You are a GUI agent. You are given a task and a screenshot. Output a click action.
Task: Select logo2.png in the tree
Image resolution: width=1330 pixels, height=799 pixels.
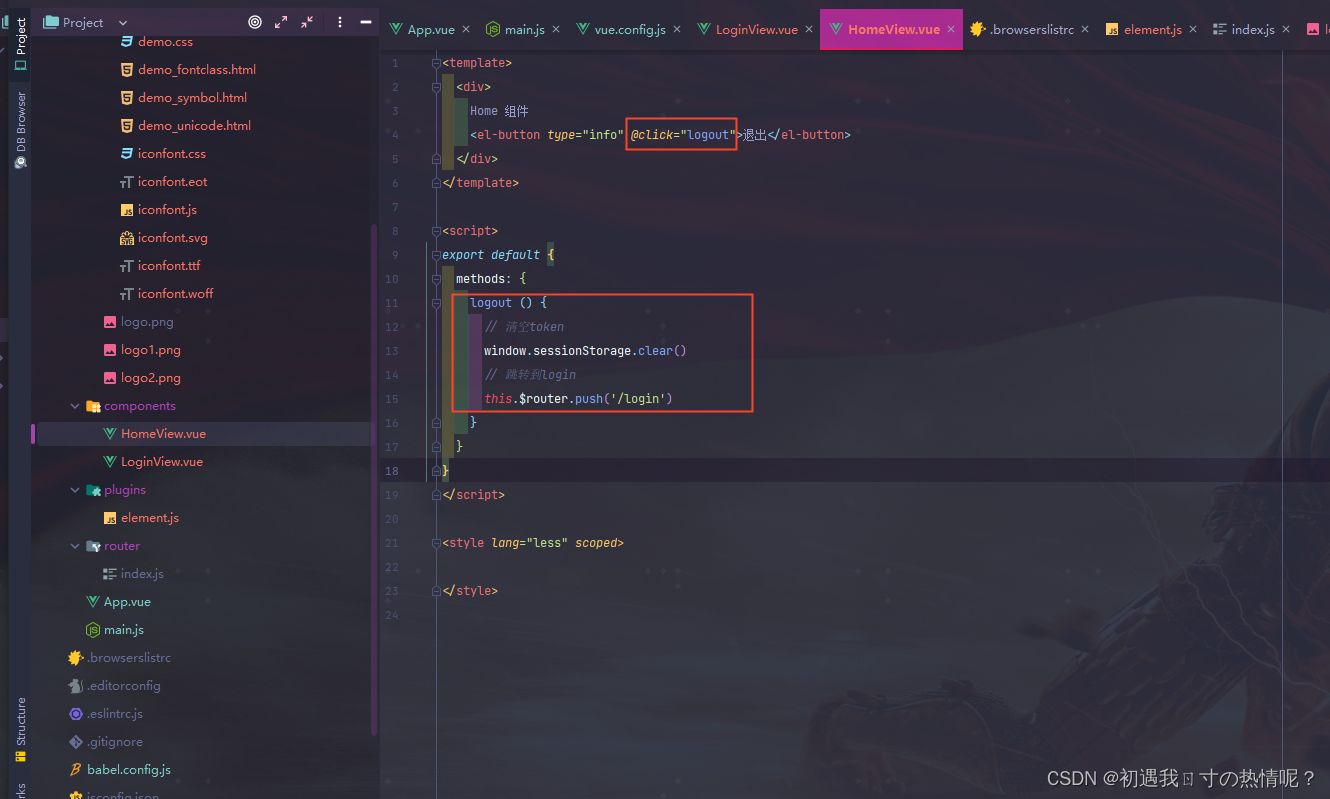tap(151, 378)
